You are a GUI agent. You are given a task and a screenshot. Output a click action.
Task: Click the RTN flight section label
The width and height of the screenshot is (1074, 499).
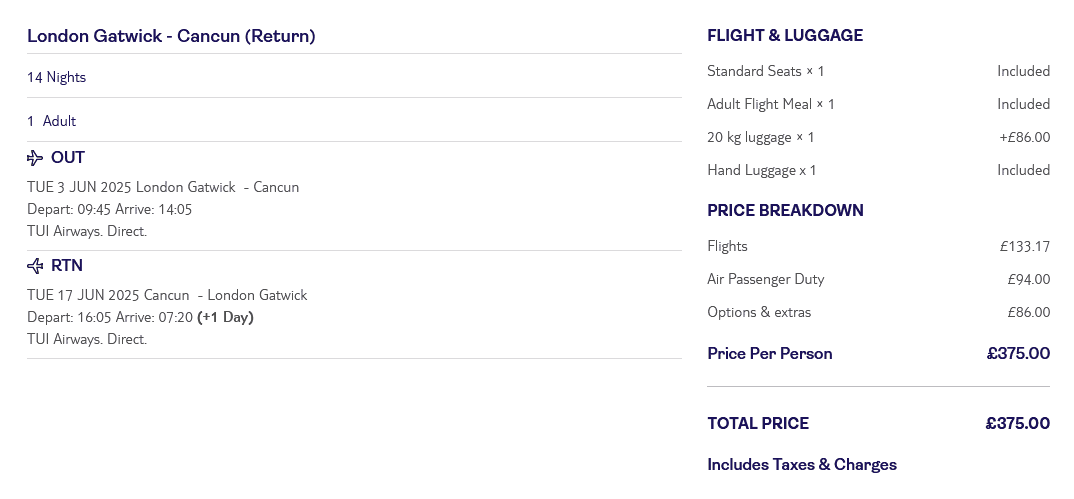coord(67,266)
